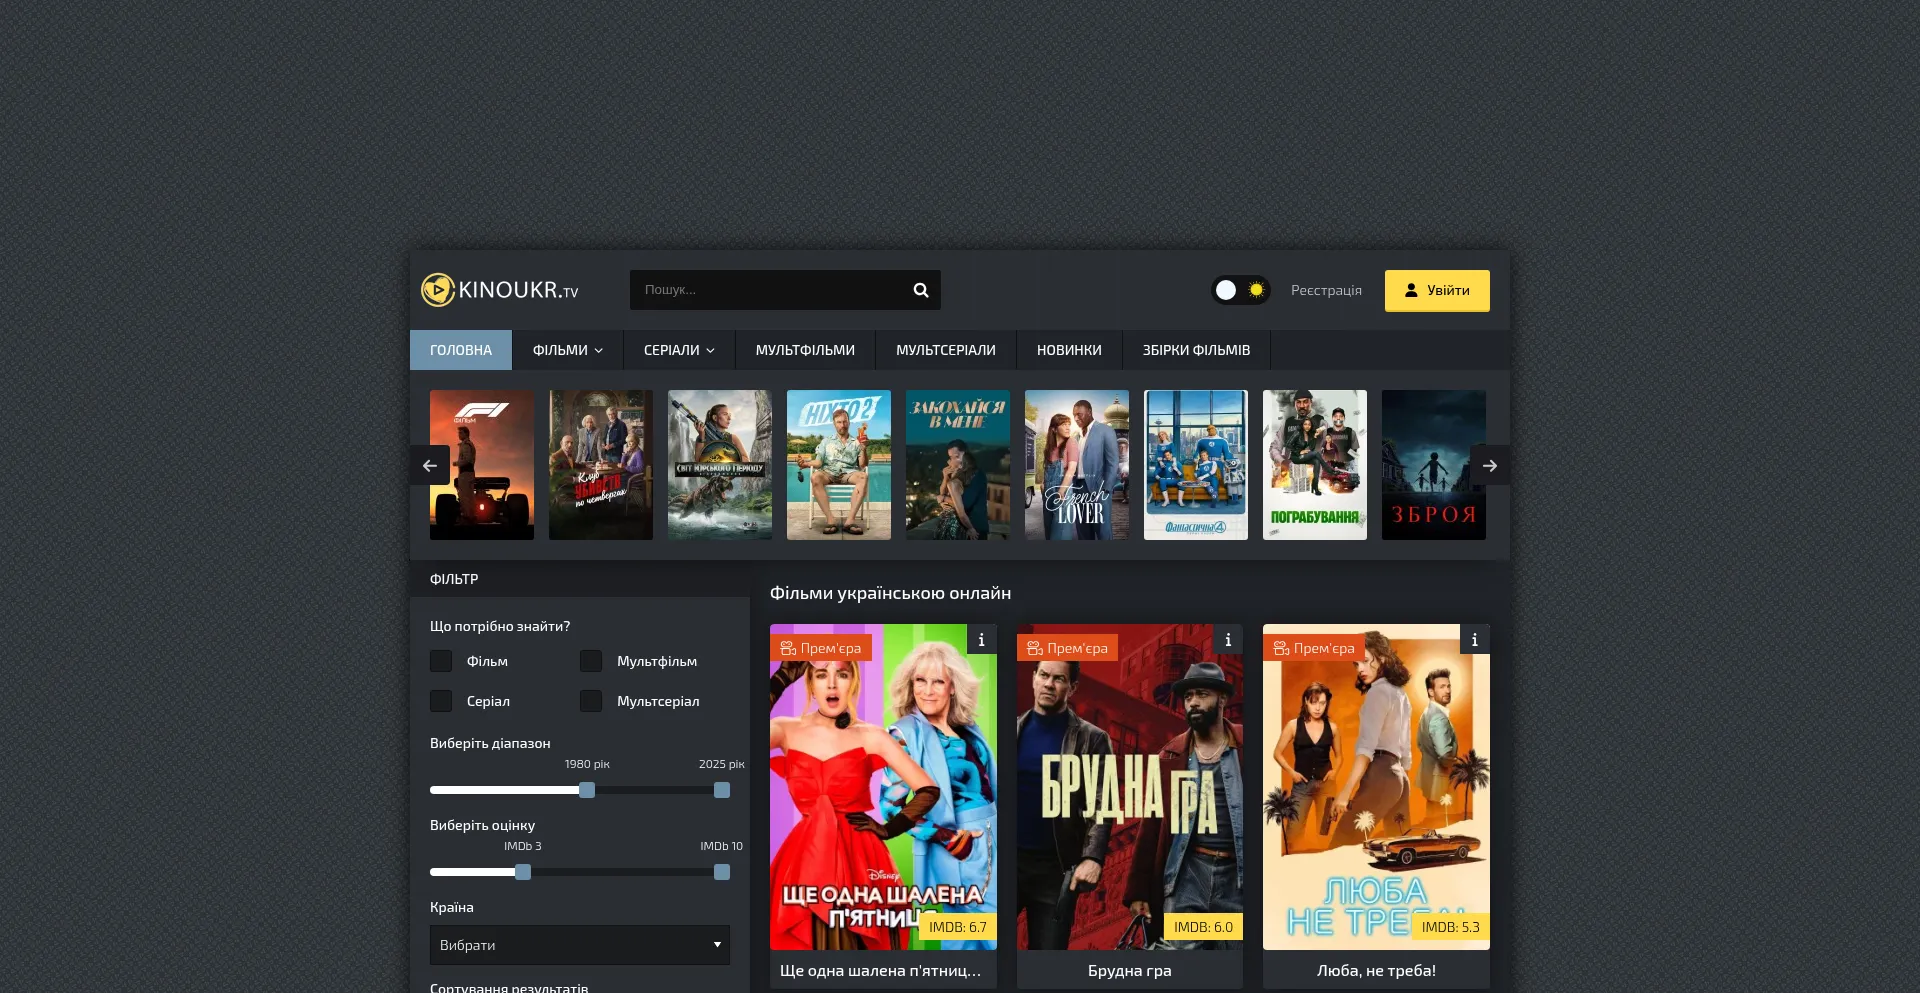The width and height of the screenshot is (1920, 993).
Task: Expand the Фільми dropdown menu
Action: click(x=567, y=350)
